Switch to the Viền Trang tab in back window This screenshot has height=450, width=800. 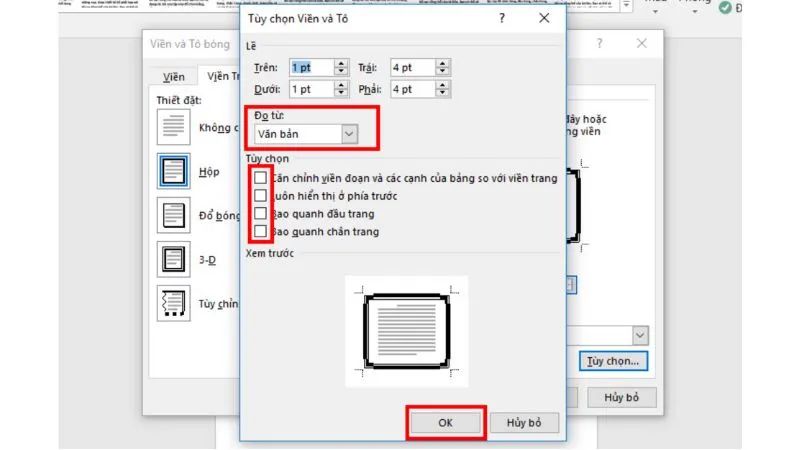click(x=220, y=76)
